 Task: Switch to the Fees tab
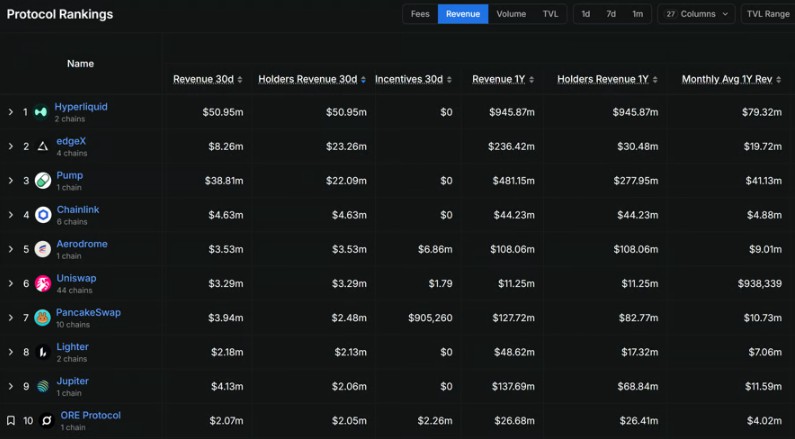420,14
